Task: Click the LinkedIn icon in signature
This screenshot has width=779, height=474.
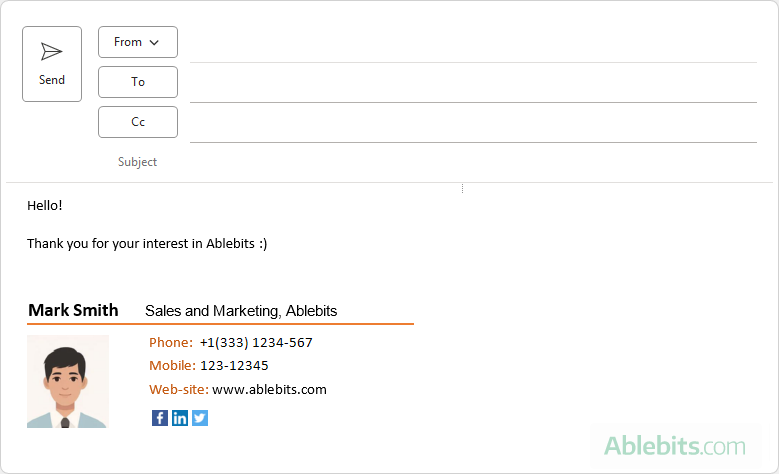Action: pos(180,418)
